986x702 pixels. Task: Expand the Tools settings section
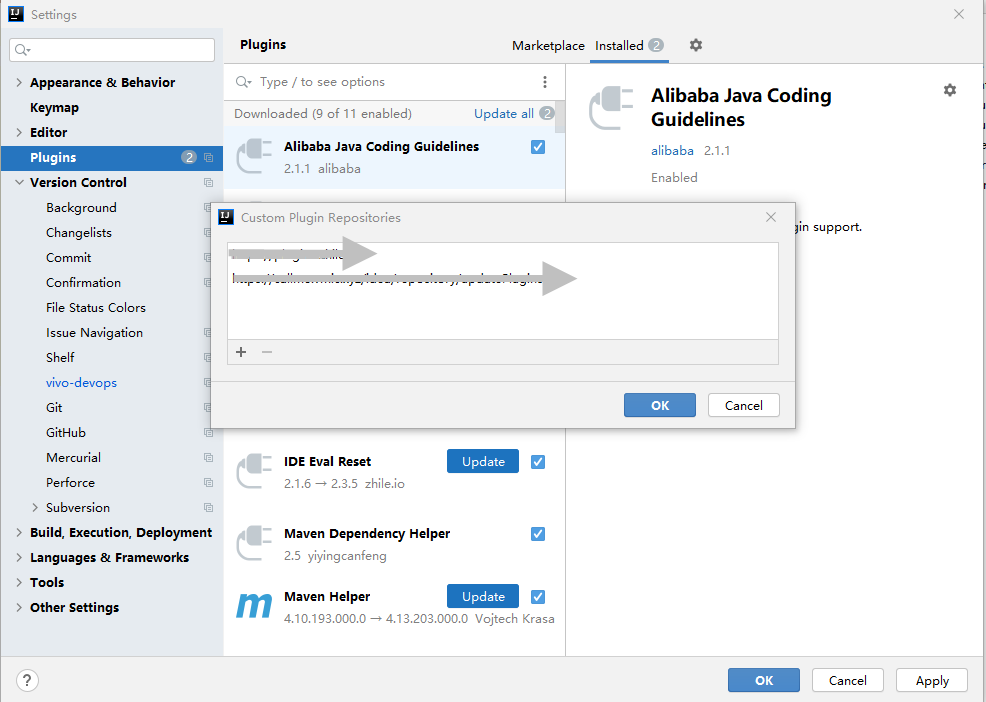[19, 582]
